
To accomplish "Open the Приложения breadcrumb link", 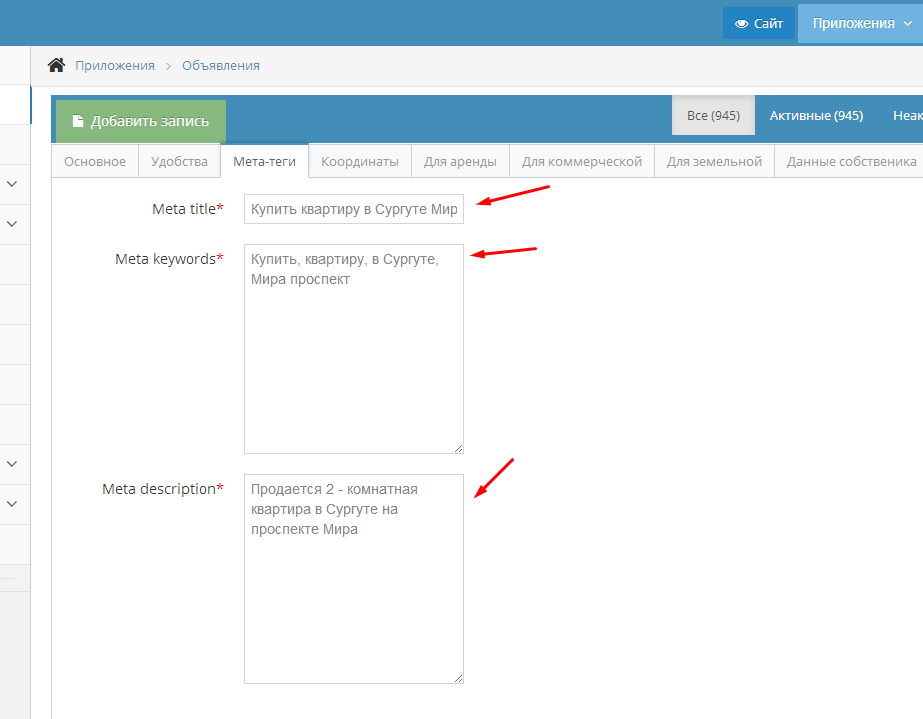I will click(114, 65).
